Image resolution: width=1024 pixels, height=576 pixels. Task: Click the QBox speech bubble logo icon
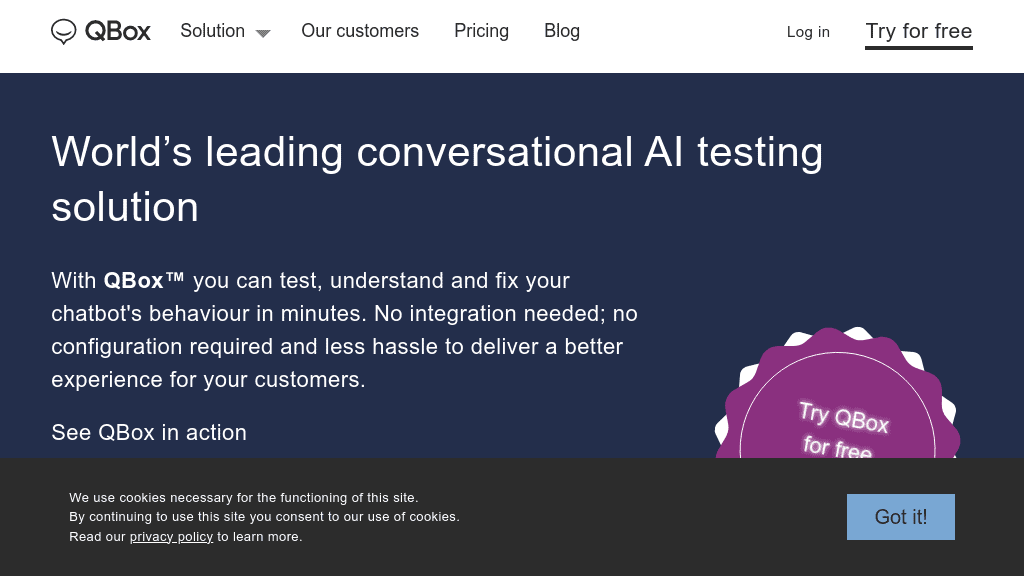[65, 31]
